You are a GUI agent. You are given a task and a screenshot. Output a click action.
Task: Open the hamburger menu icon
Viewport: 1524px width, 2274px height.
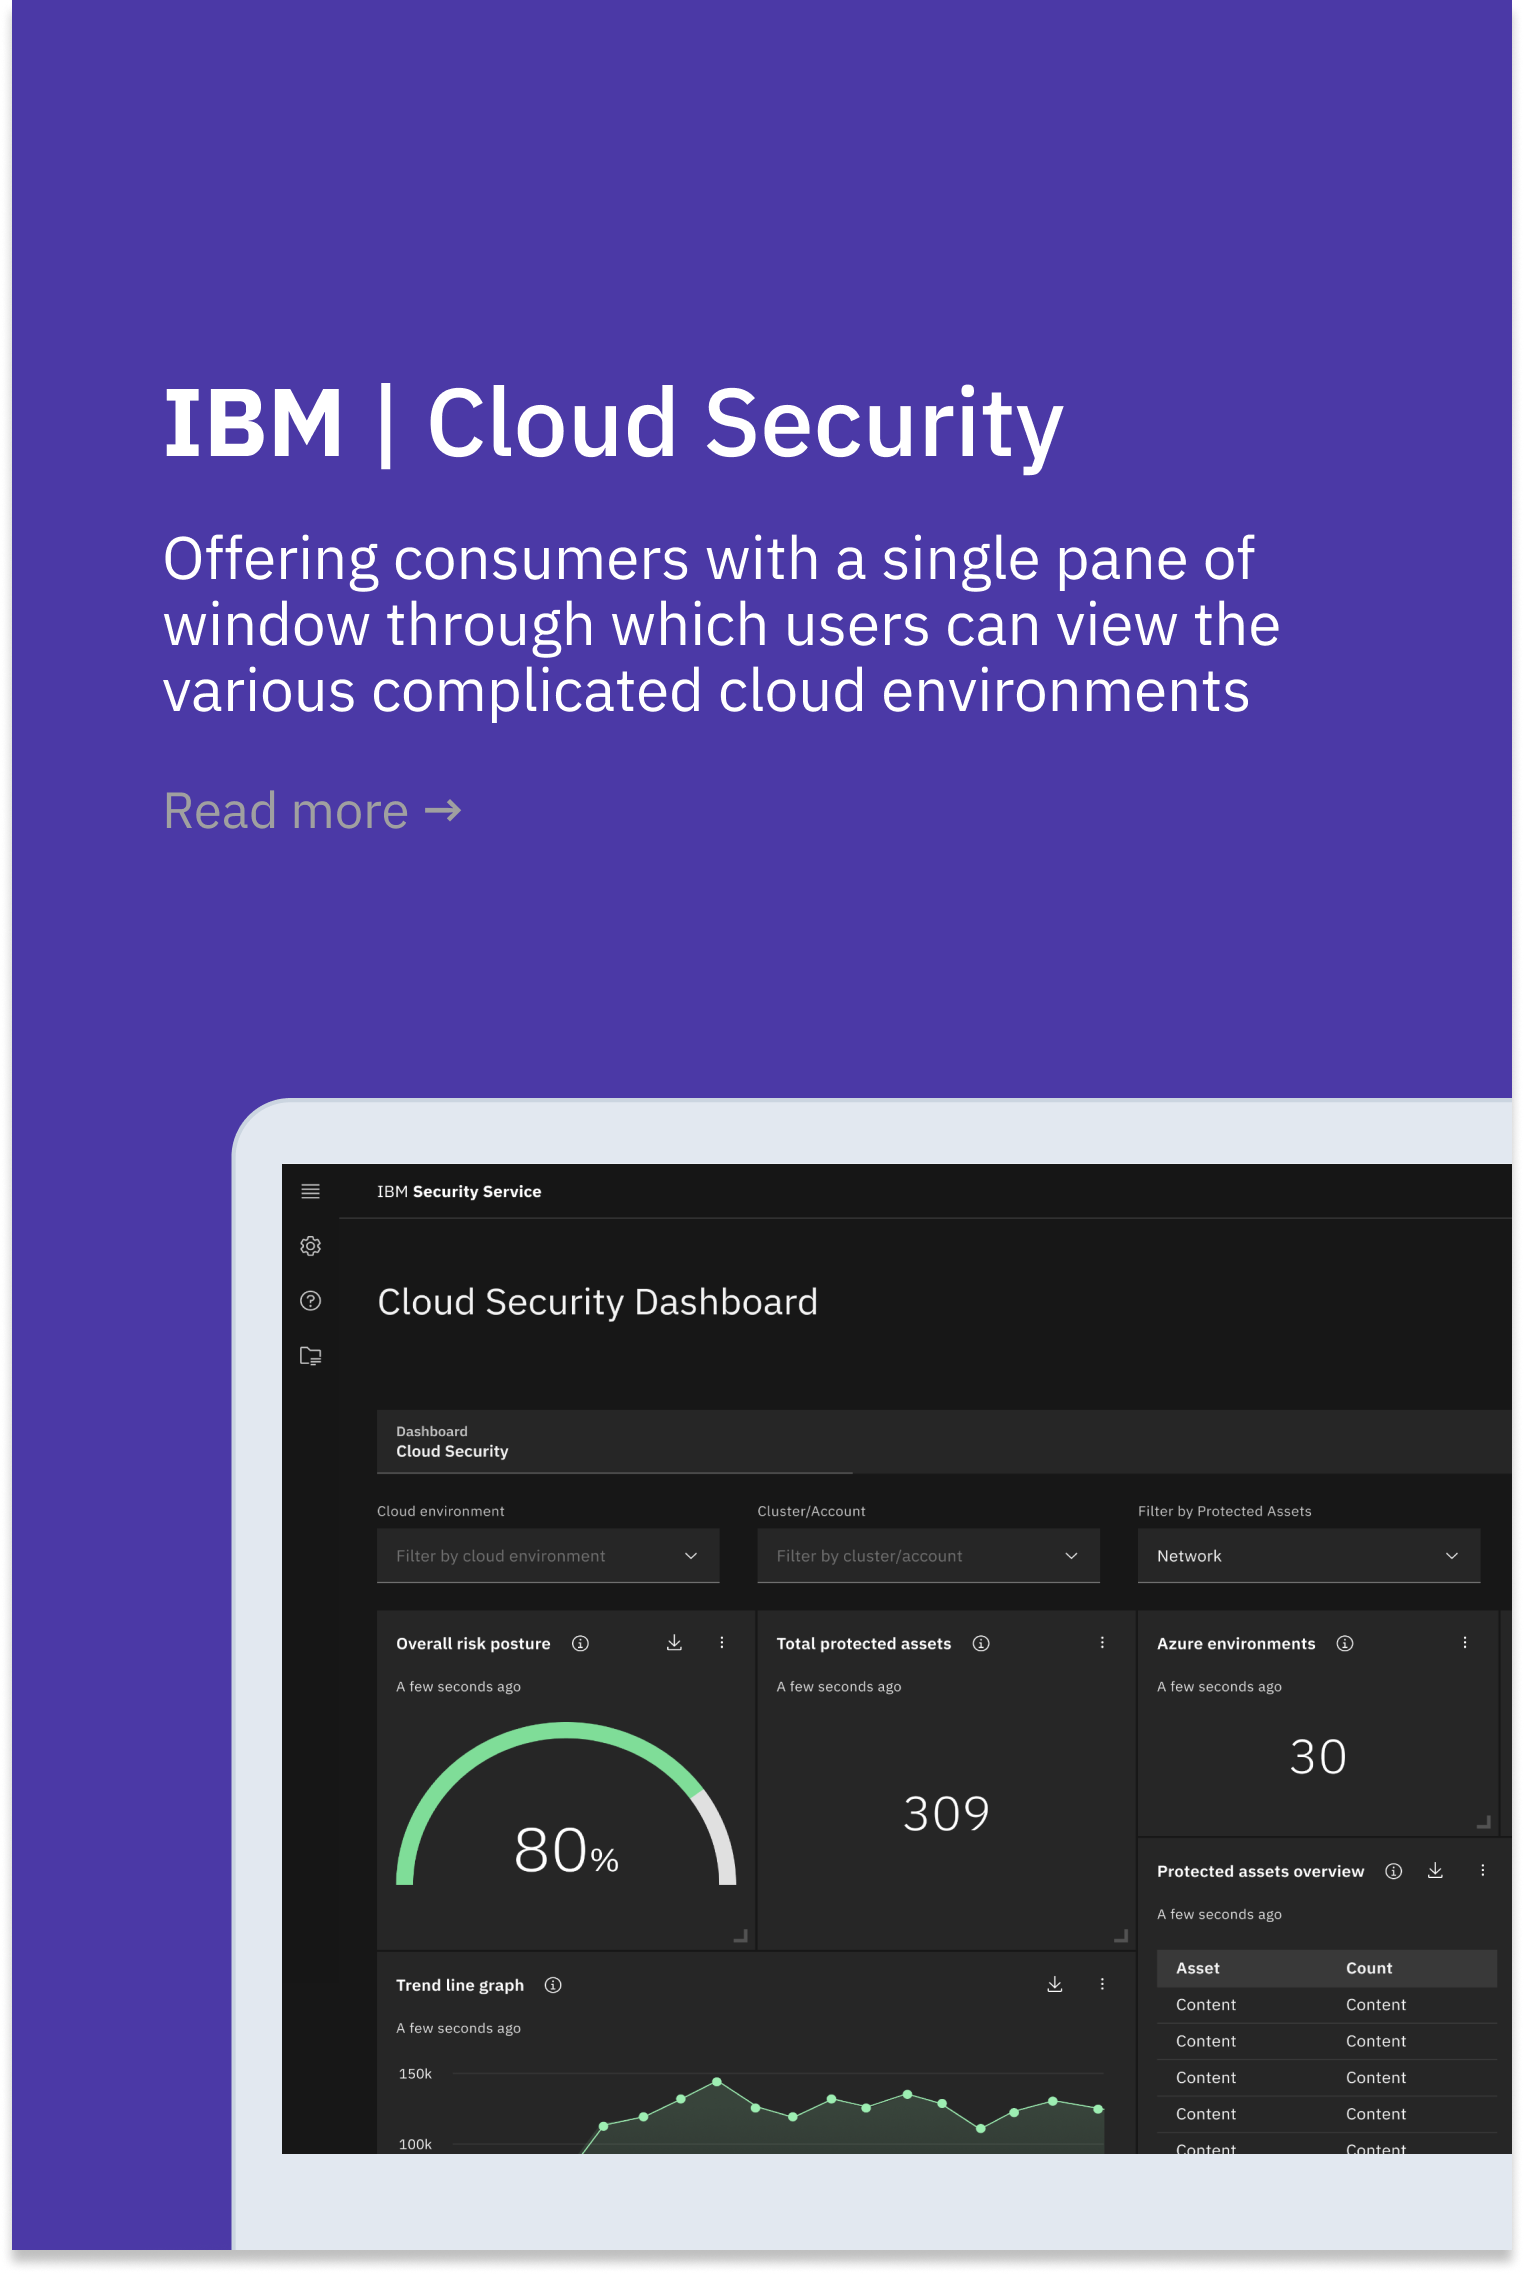coord(310,1191)
